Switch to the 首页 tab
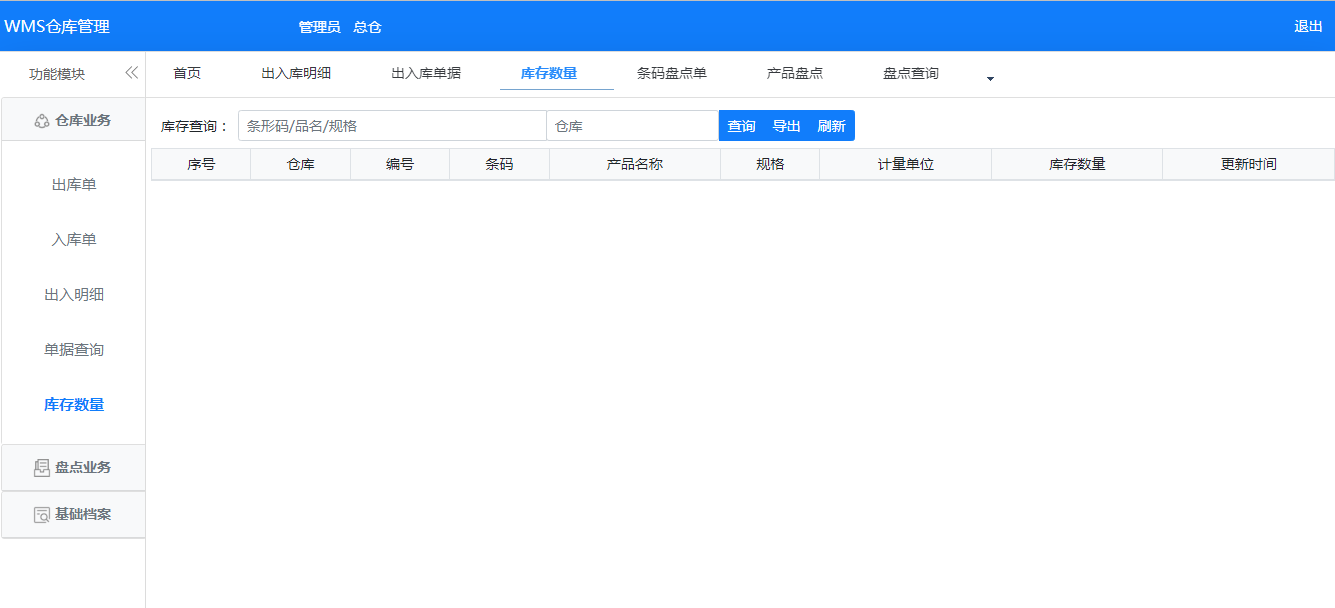This screenshot has height=608, width=1335. click(x=187, y=73)
